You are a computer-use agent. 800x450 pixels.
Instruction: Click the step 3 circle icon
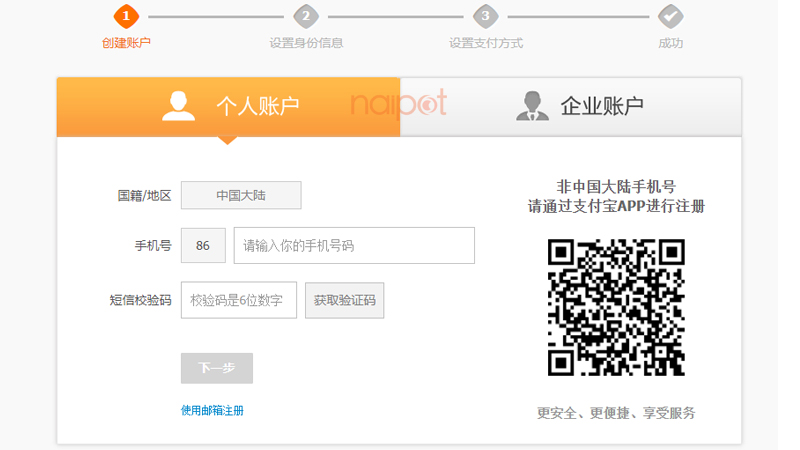click(486, 16)
